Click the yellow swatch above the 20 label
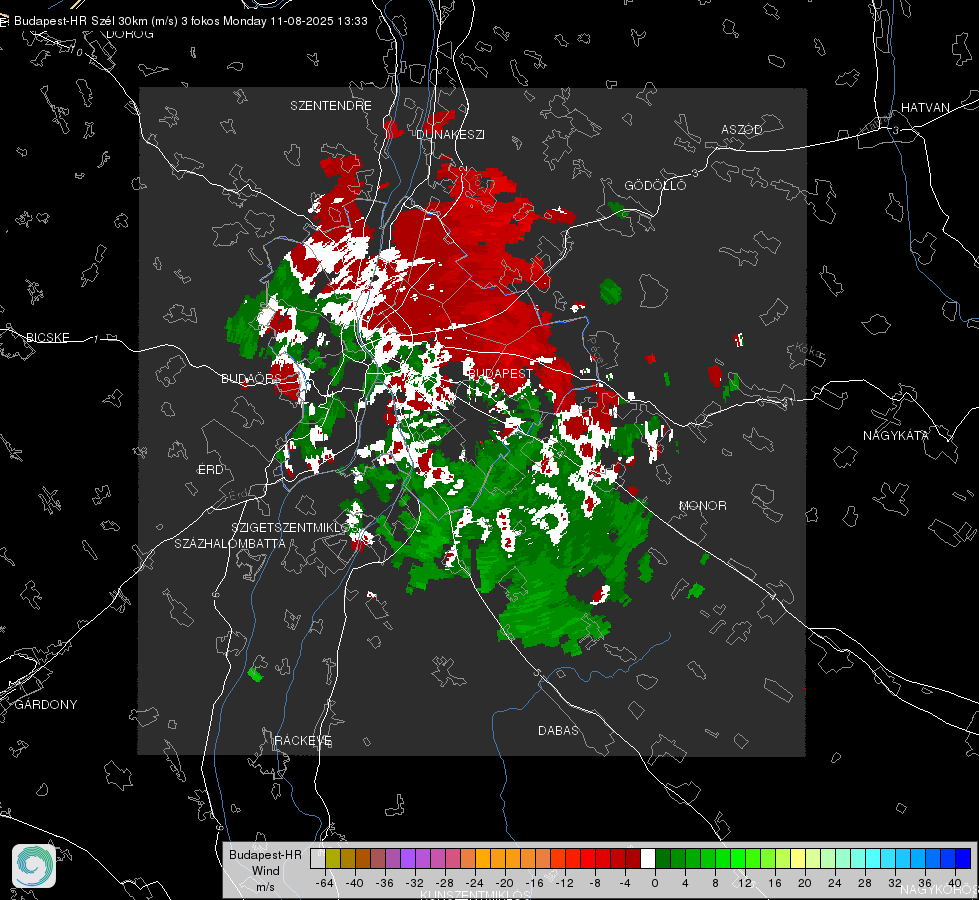 click(798, 858)
